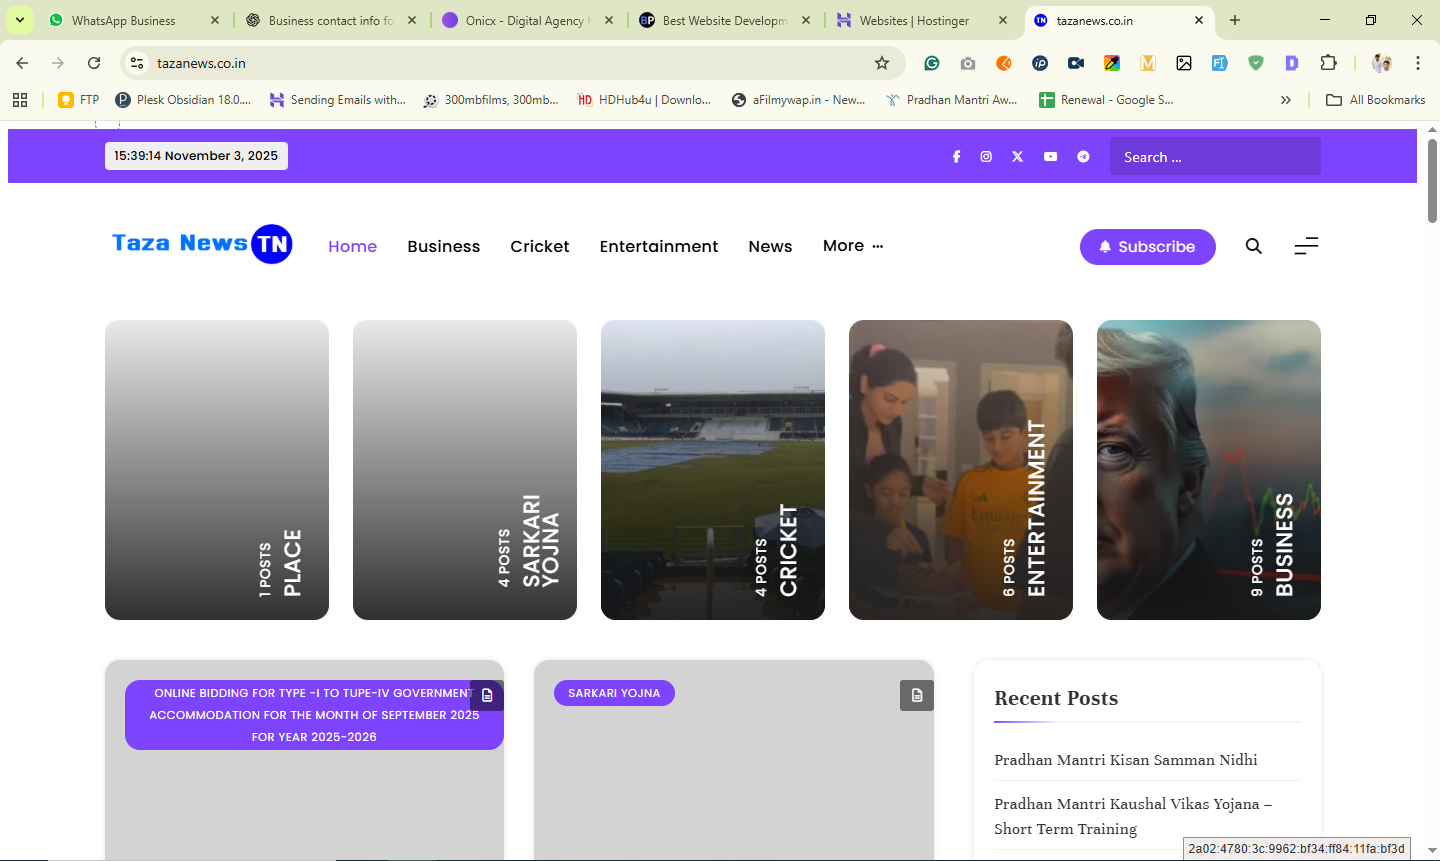
Task: Click the Search field in top bar
Action: pos(1214,157)
